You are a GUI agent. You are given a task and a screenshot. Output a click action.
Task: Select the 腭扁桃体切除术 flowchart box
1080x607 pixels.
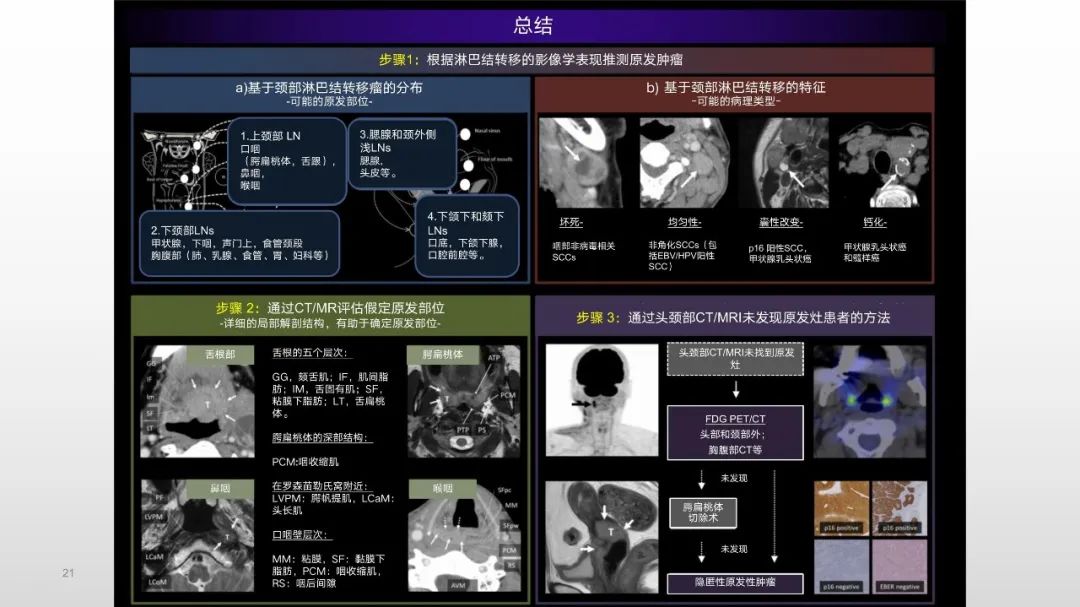tap(703, 513)
